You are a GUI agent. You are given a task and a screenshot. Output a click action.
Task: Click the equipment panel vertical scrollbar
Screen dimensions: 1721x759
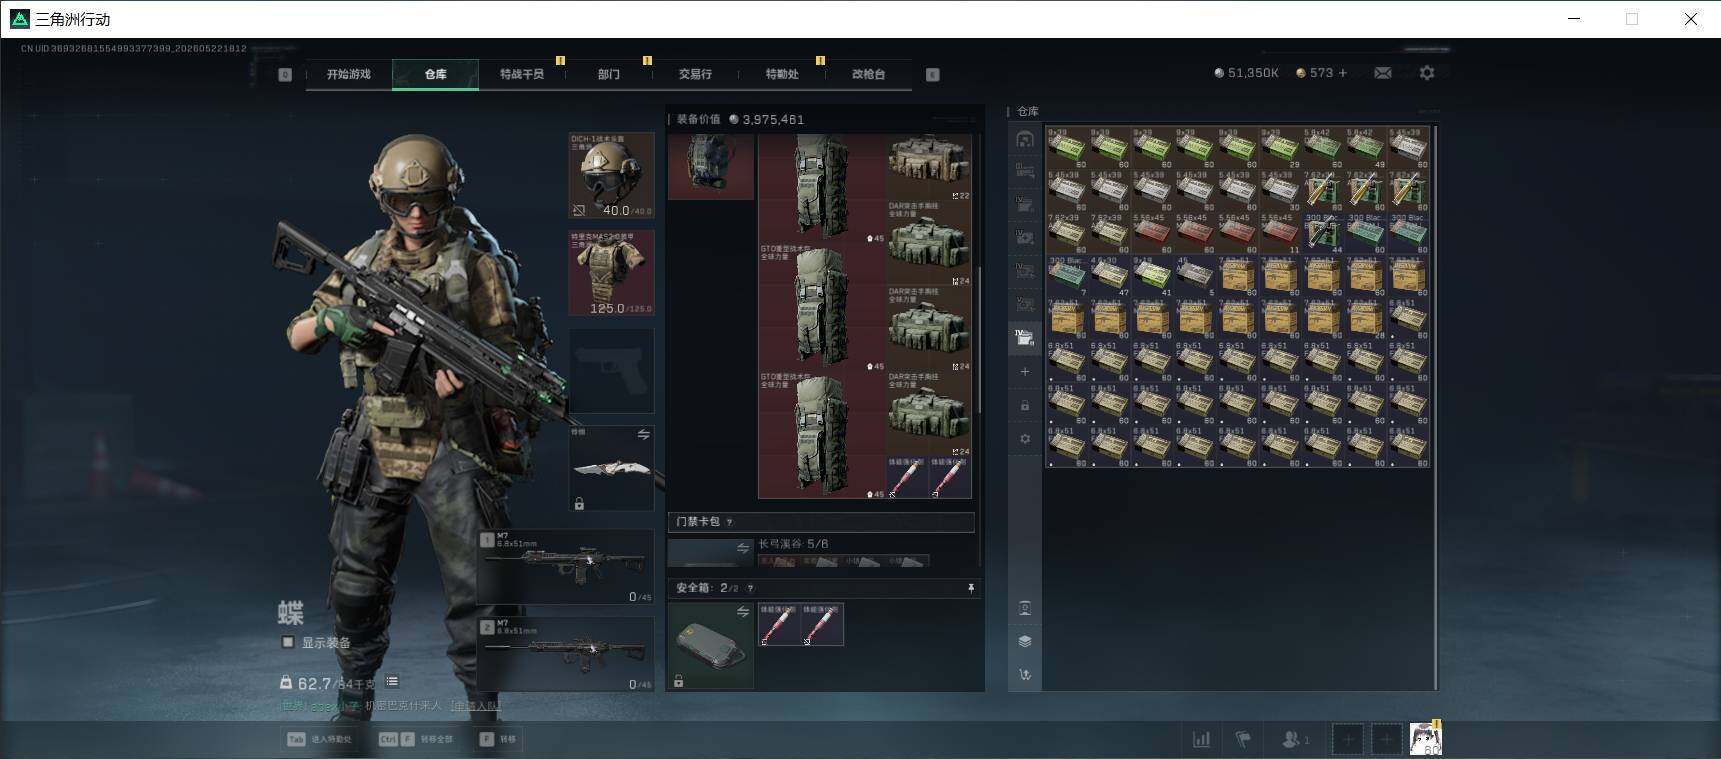[x=981, y=340]
